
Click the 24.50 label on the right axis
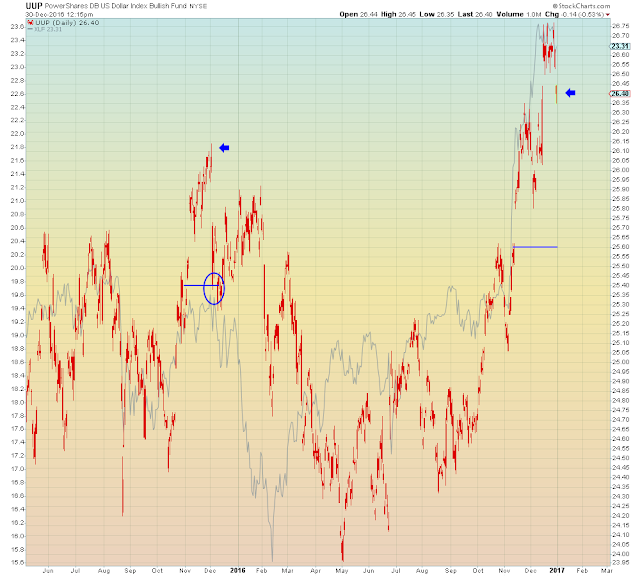(620, 458)
